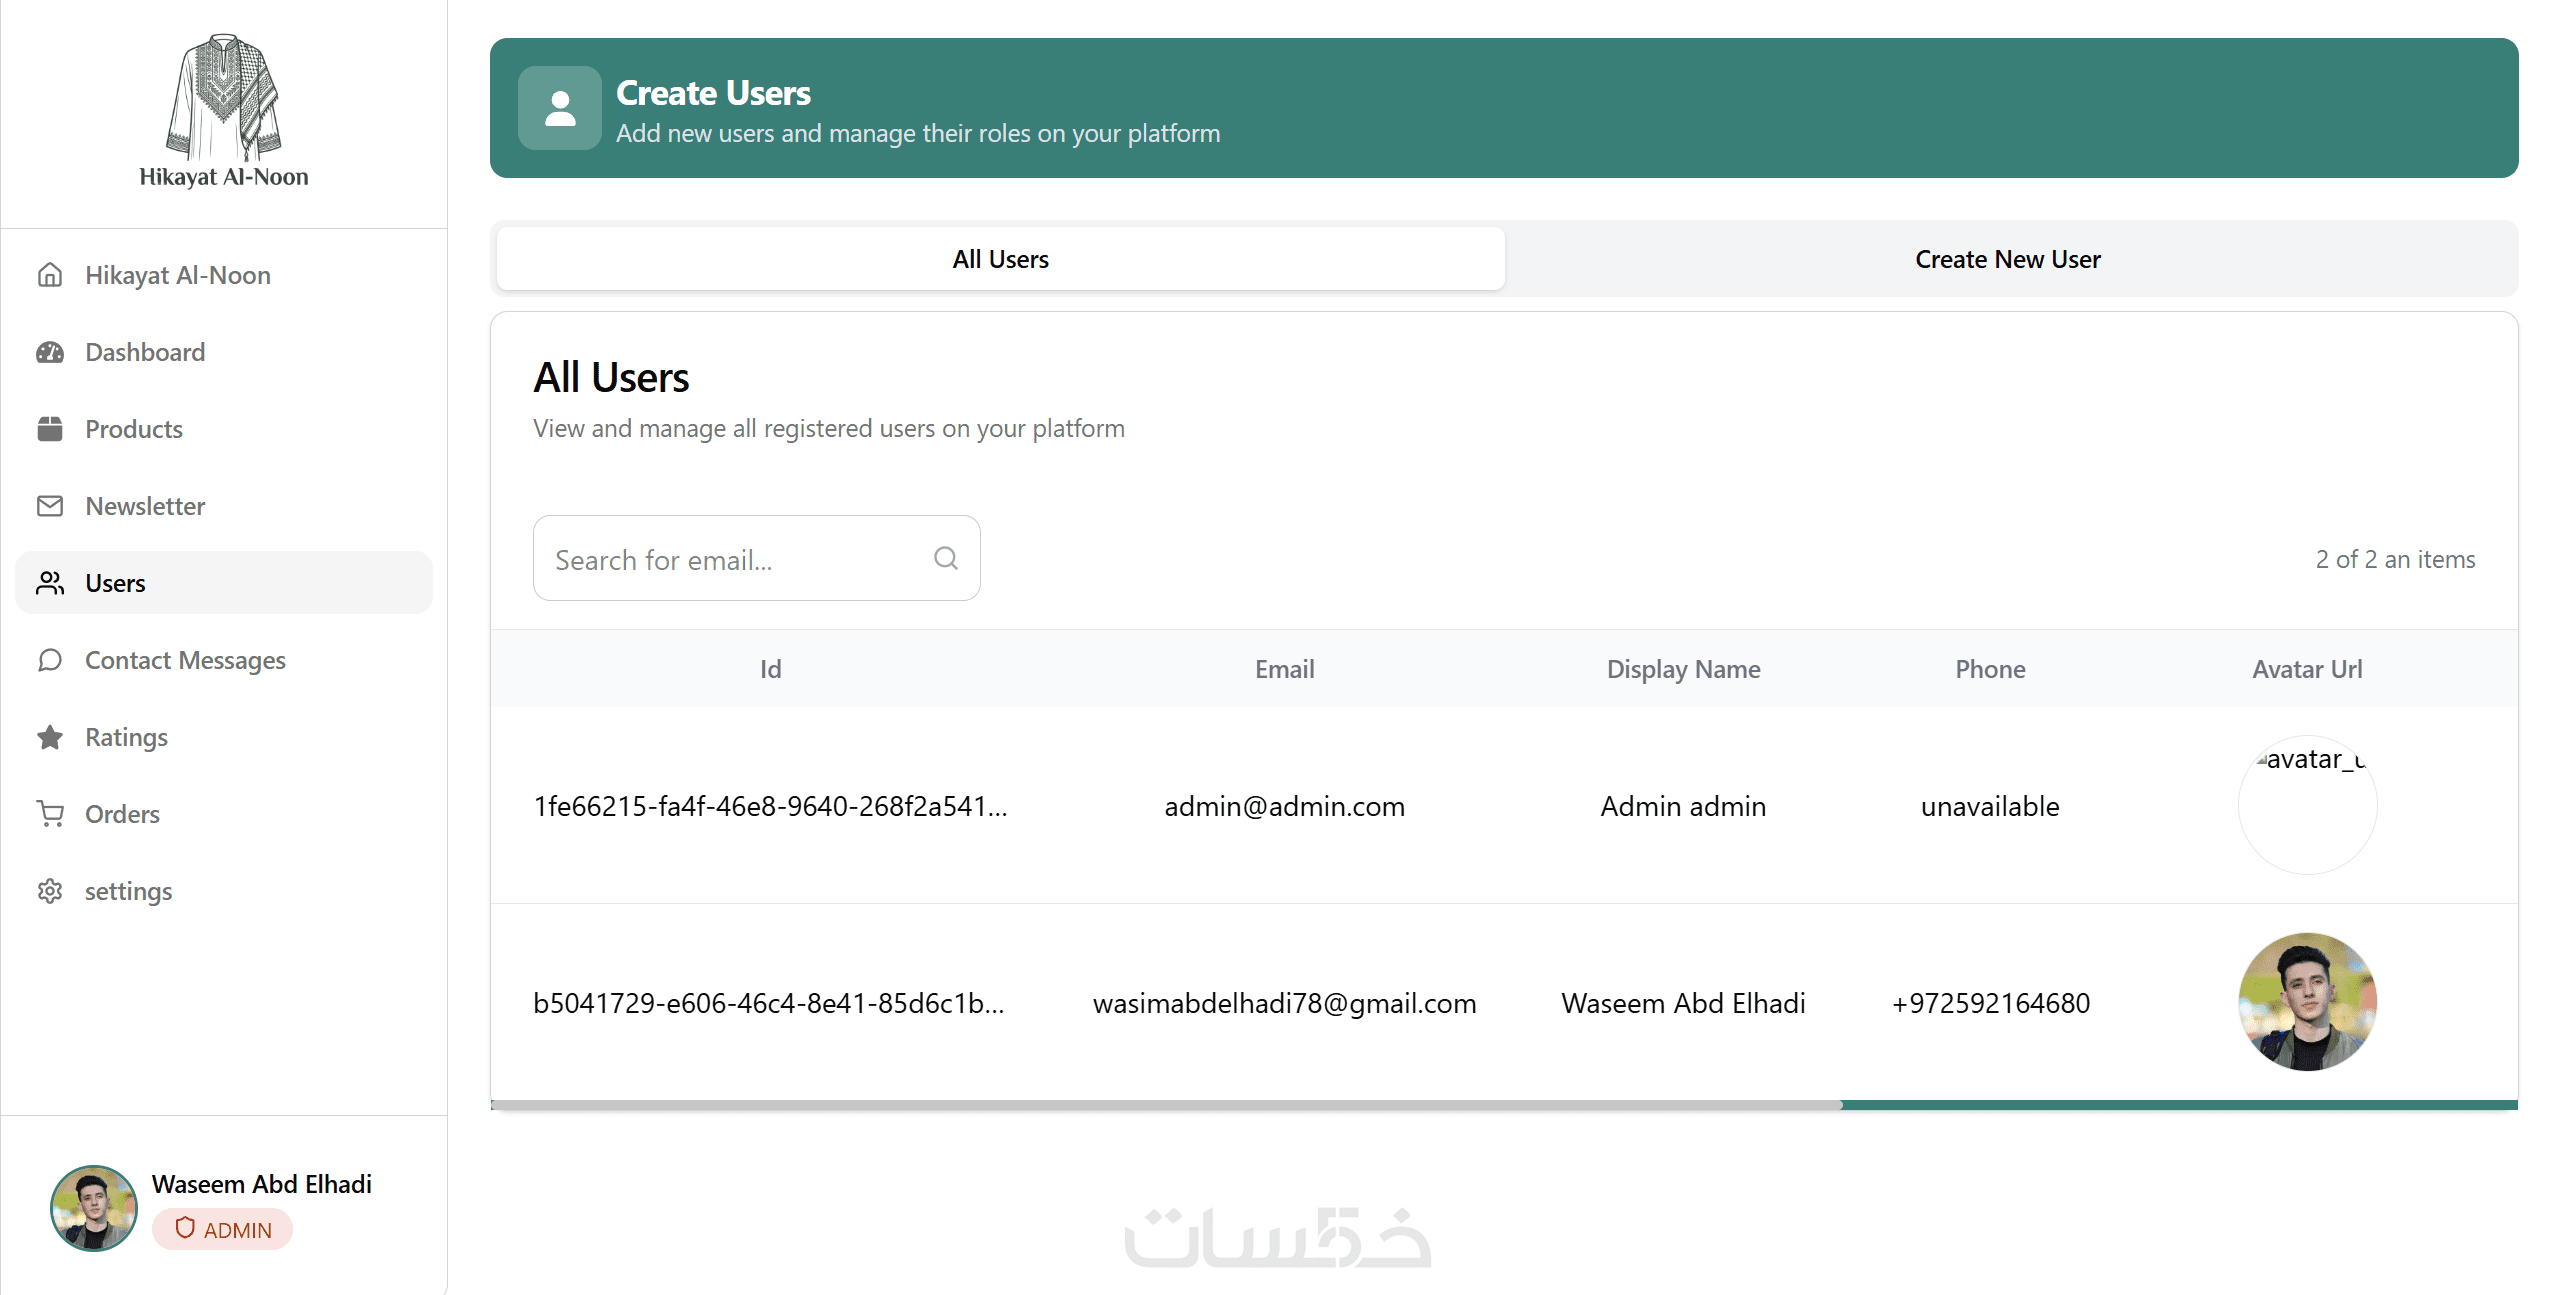Click the Dashboard gauge icon
The width and height of the screenshot is (2558, 1295).
coord(50,352)
